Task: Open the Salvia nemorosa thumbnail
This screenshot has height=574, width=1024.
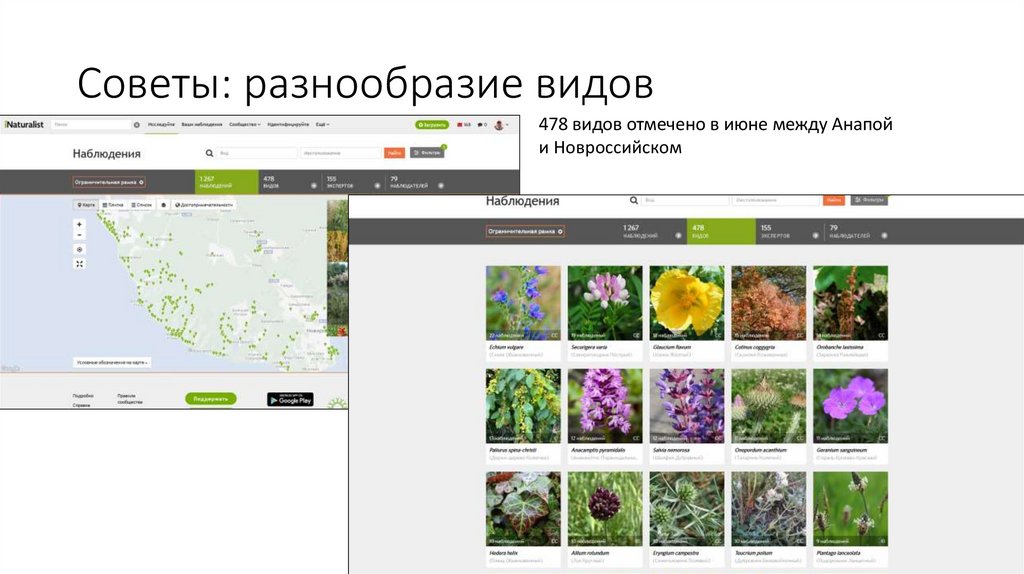Action: (x=687, y=406)
